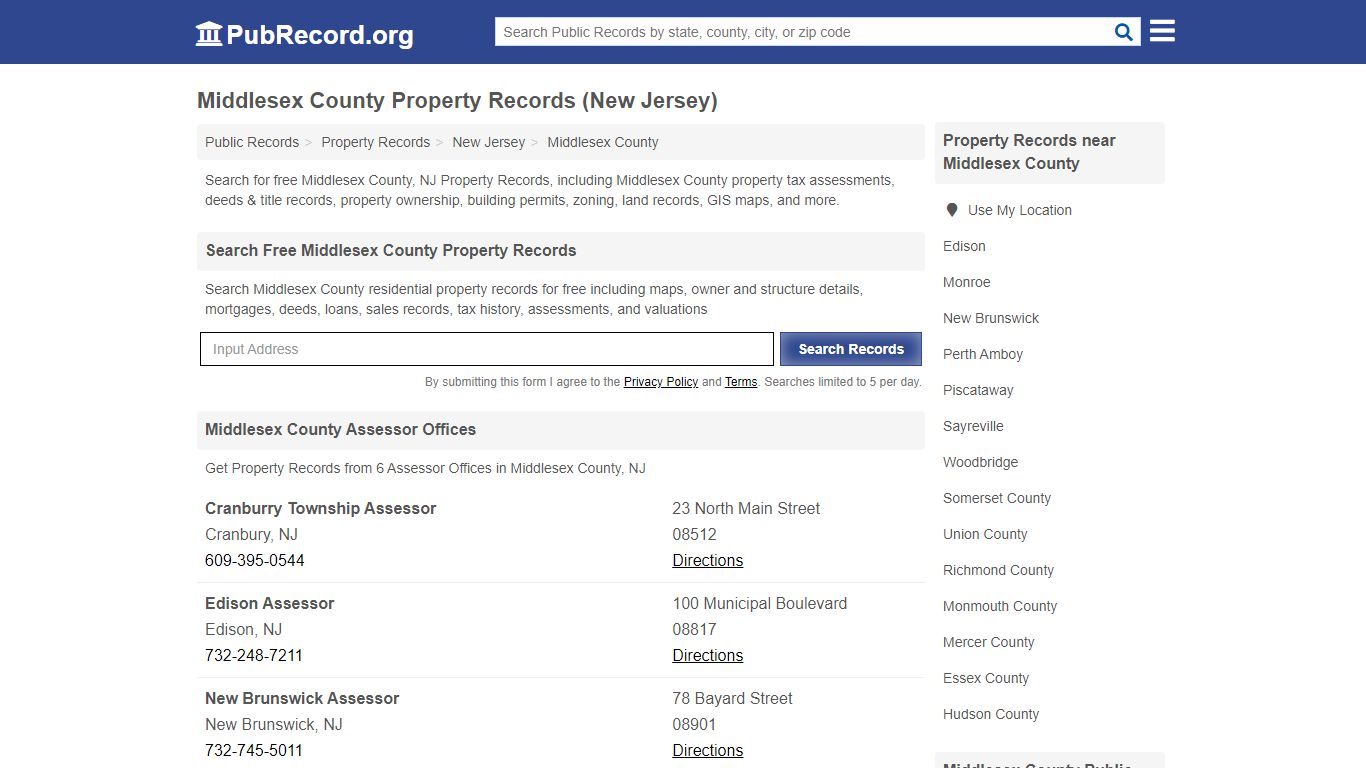The image size is (1366, 768).
Task: Click zip code 08512
Action: point(695,534)
